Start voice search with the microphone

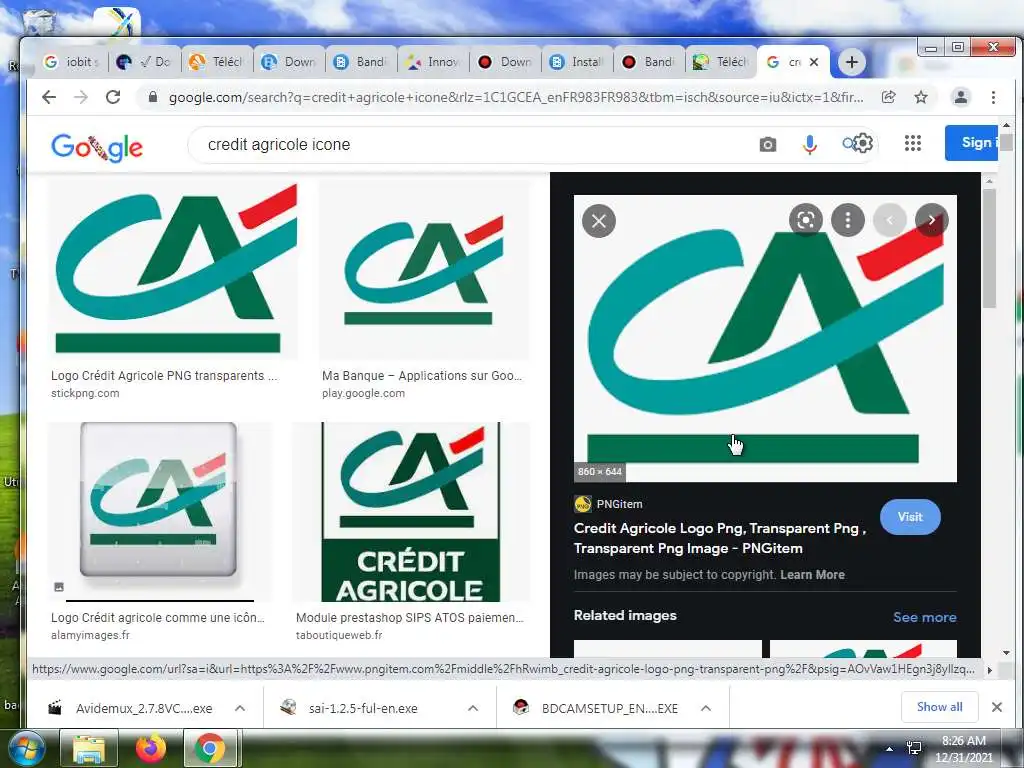pyautogui.click(x=810, y=144)
